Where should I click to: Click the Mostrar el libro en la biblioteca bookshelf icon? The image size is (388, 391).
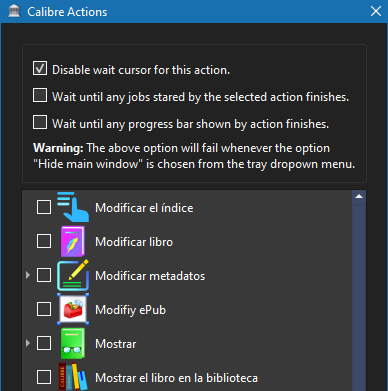[x=73, y=377]
